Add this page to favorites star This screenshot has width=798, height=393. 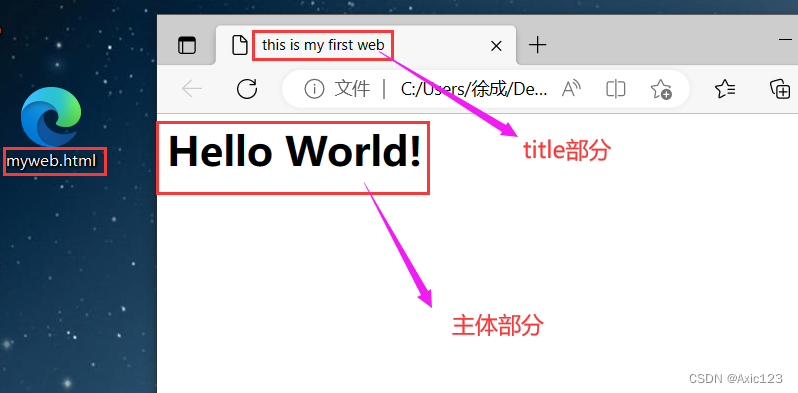661,89
